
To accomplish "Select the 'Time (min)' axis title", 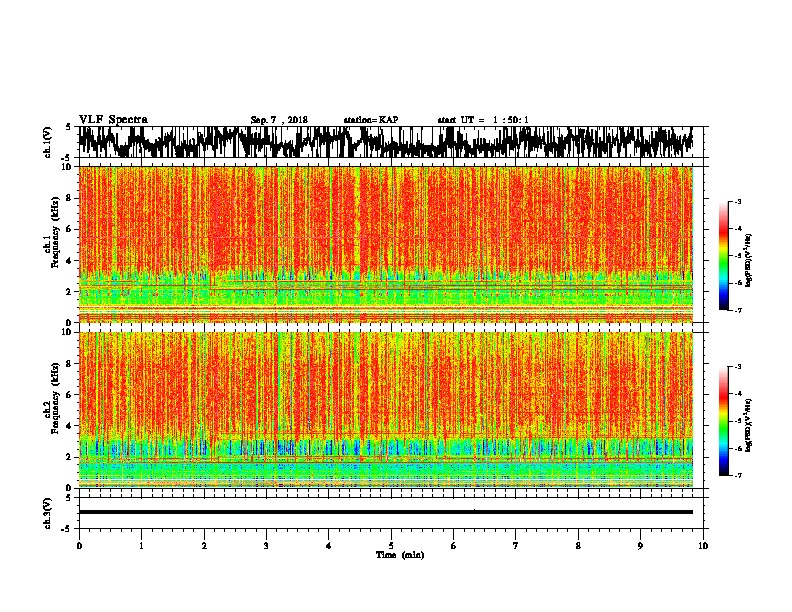I will [400, 555].
